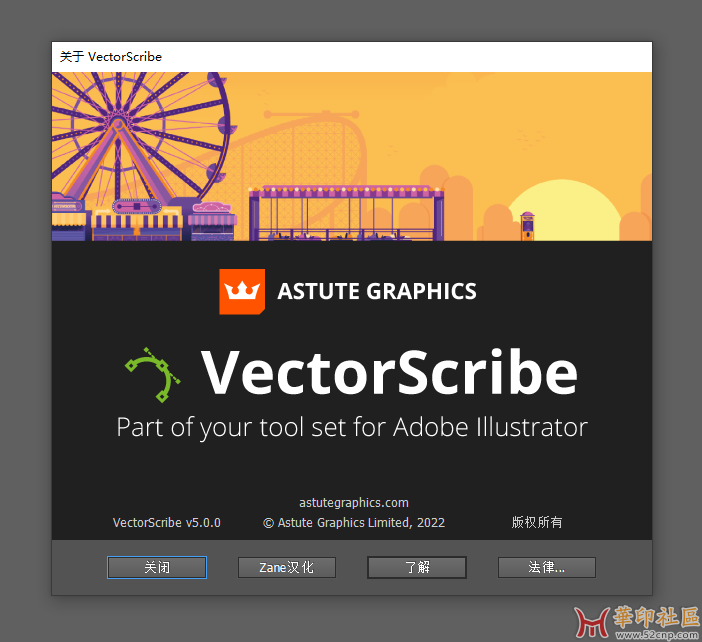Image resolution: width=702 pixels, height=642 pixels.
Task: Click the orange Astute Graphics crown logo
Action: [242, 291]
